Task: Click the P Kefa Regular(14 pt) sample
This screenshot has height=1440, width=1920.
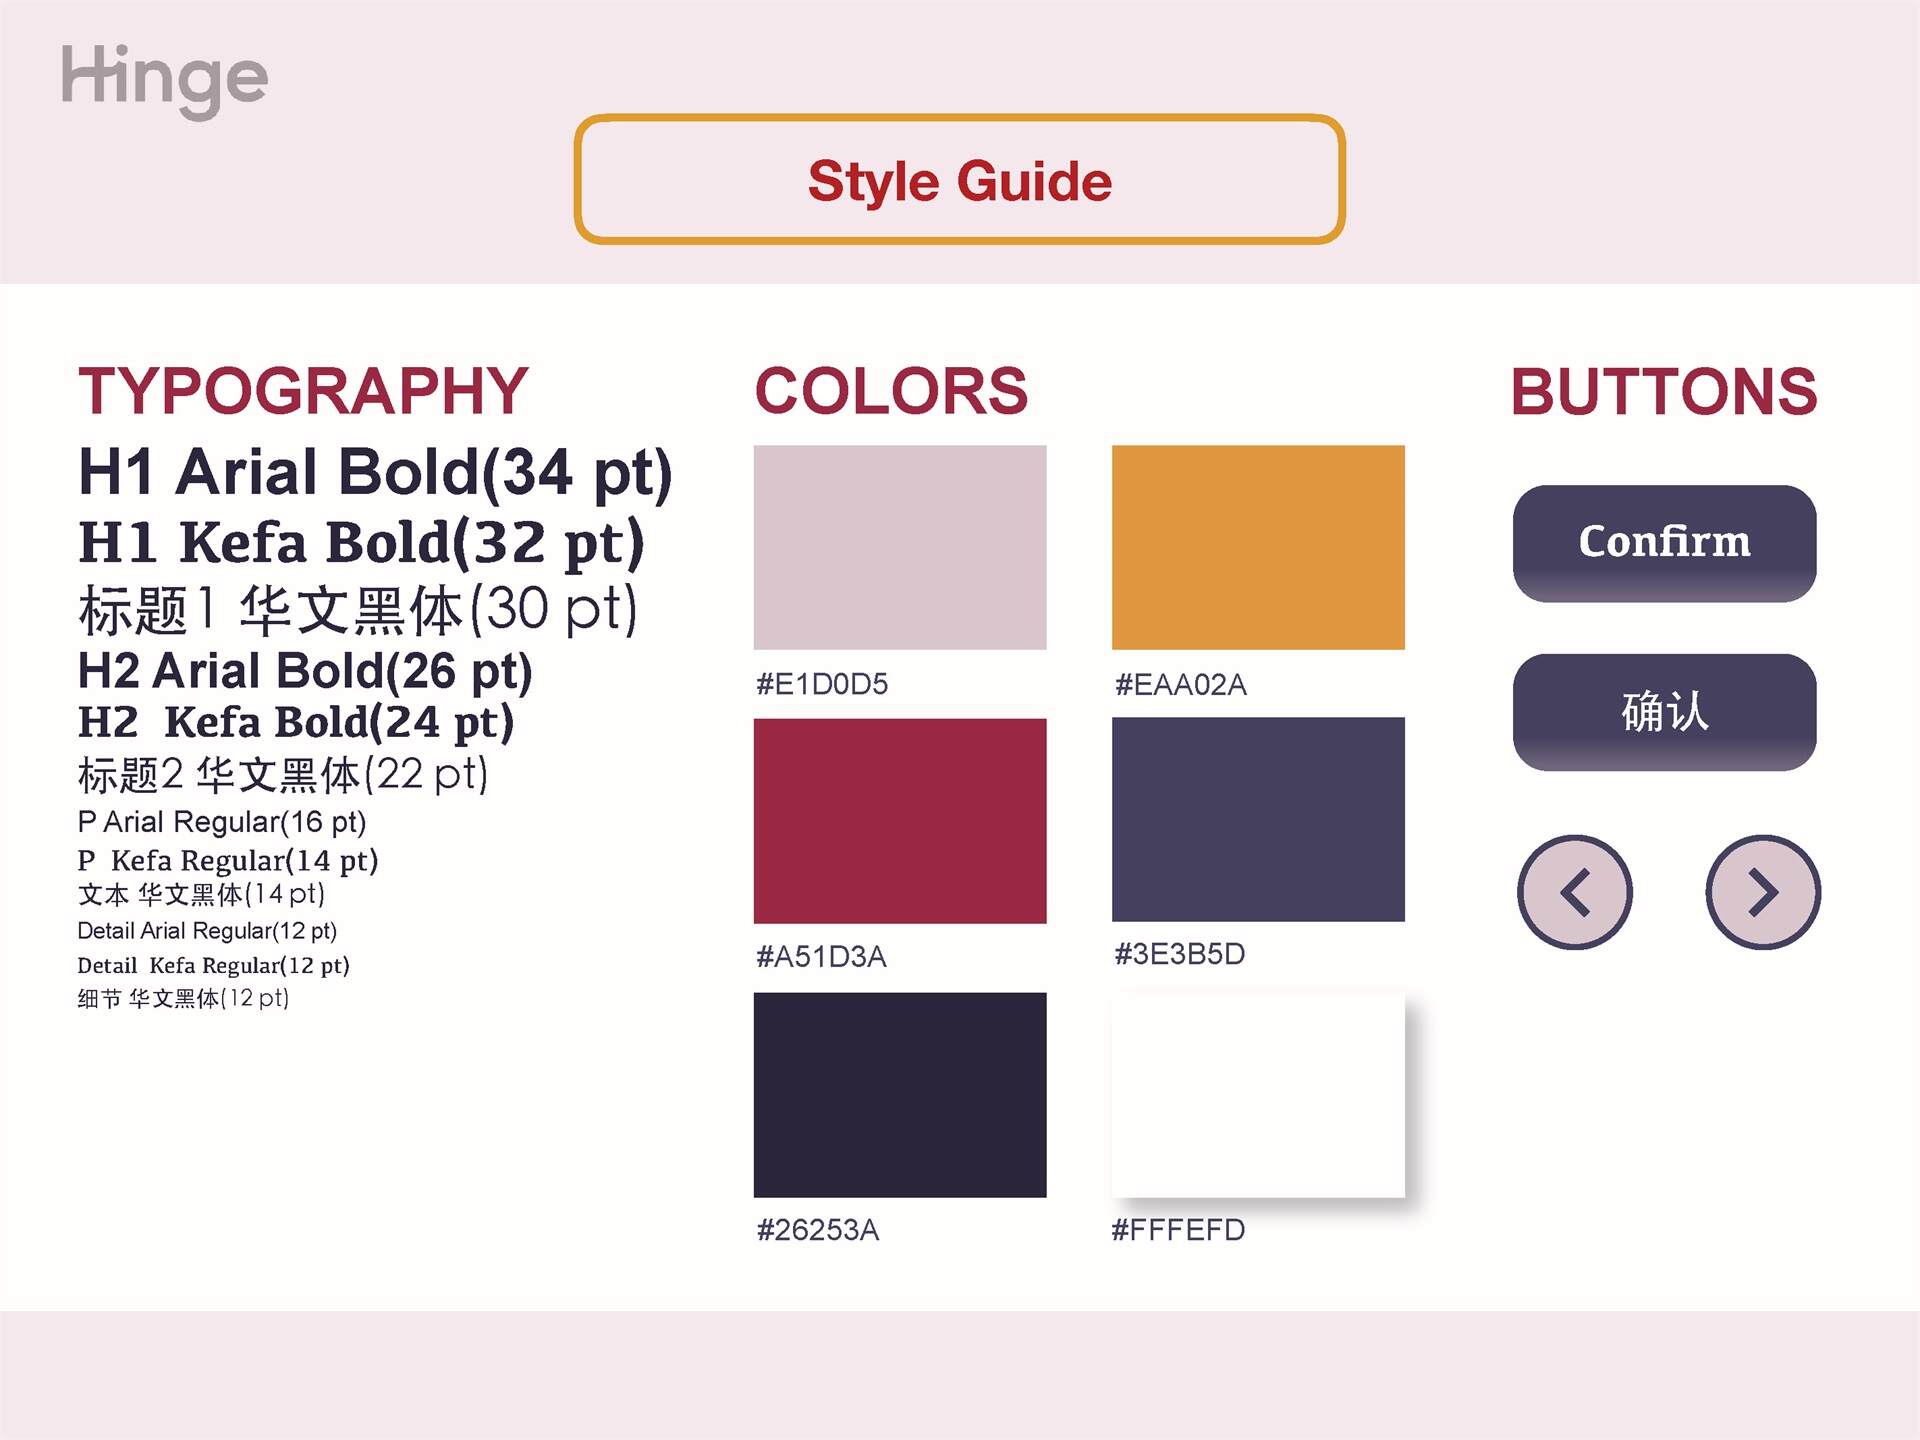Action: point(228,861)
